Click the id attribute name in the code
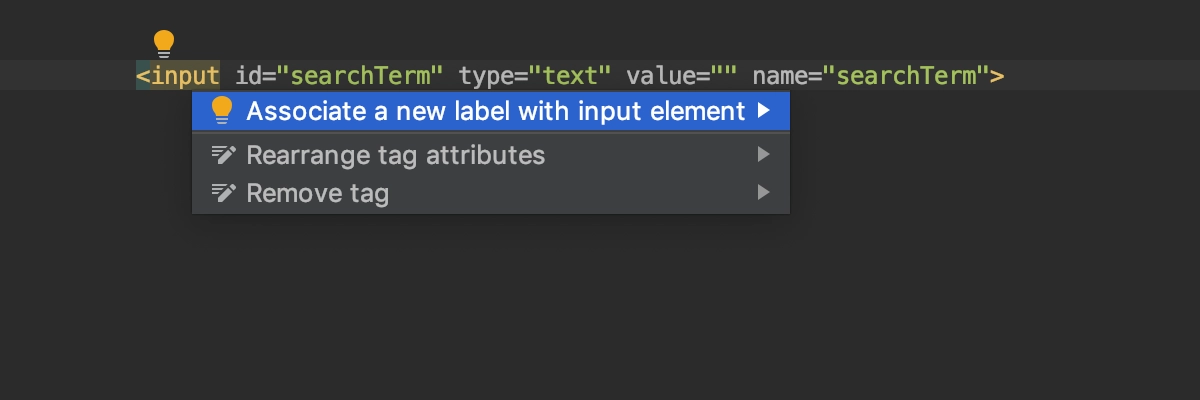1200x400 pixels. coord(248,75)
